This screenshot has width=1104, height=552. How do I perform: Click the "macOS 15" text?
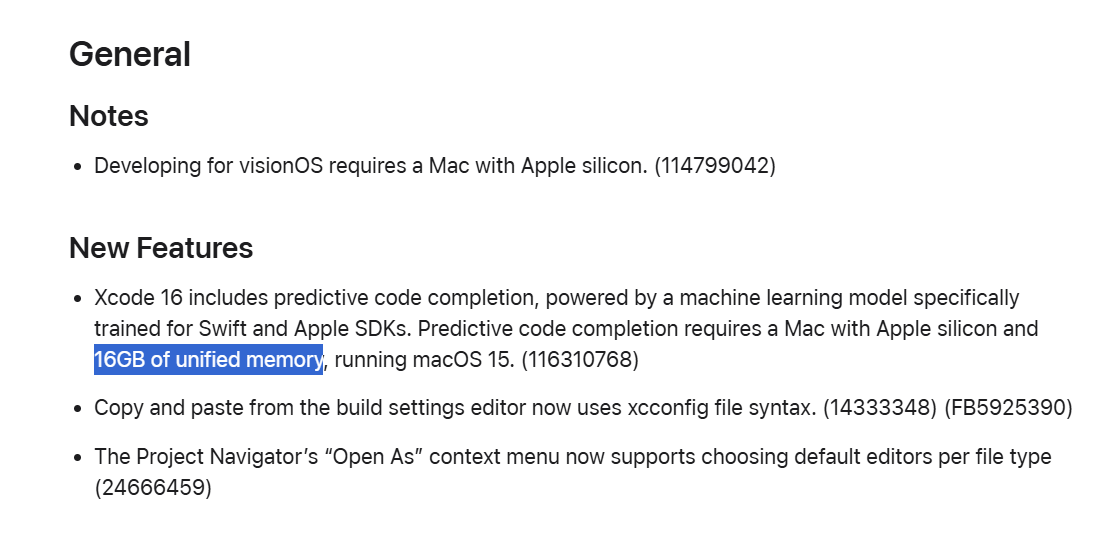point(463,360)
